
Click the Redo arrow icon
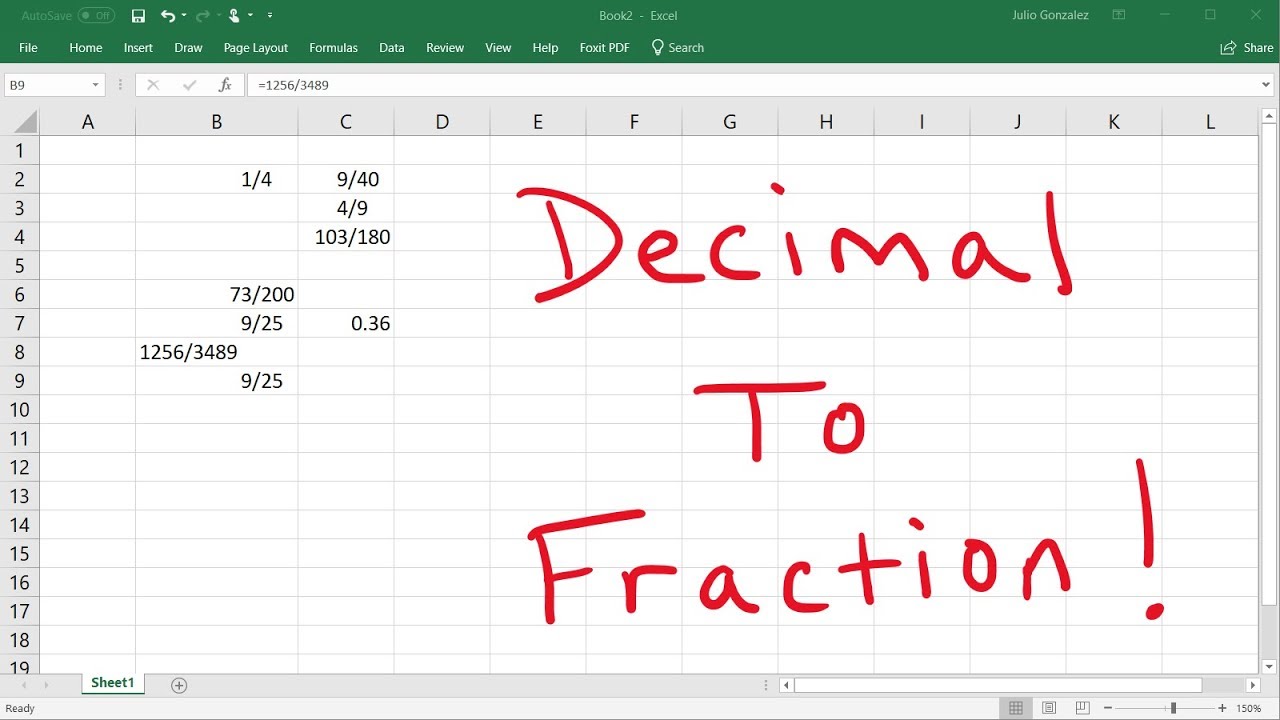202,16
